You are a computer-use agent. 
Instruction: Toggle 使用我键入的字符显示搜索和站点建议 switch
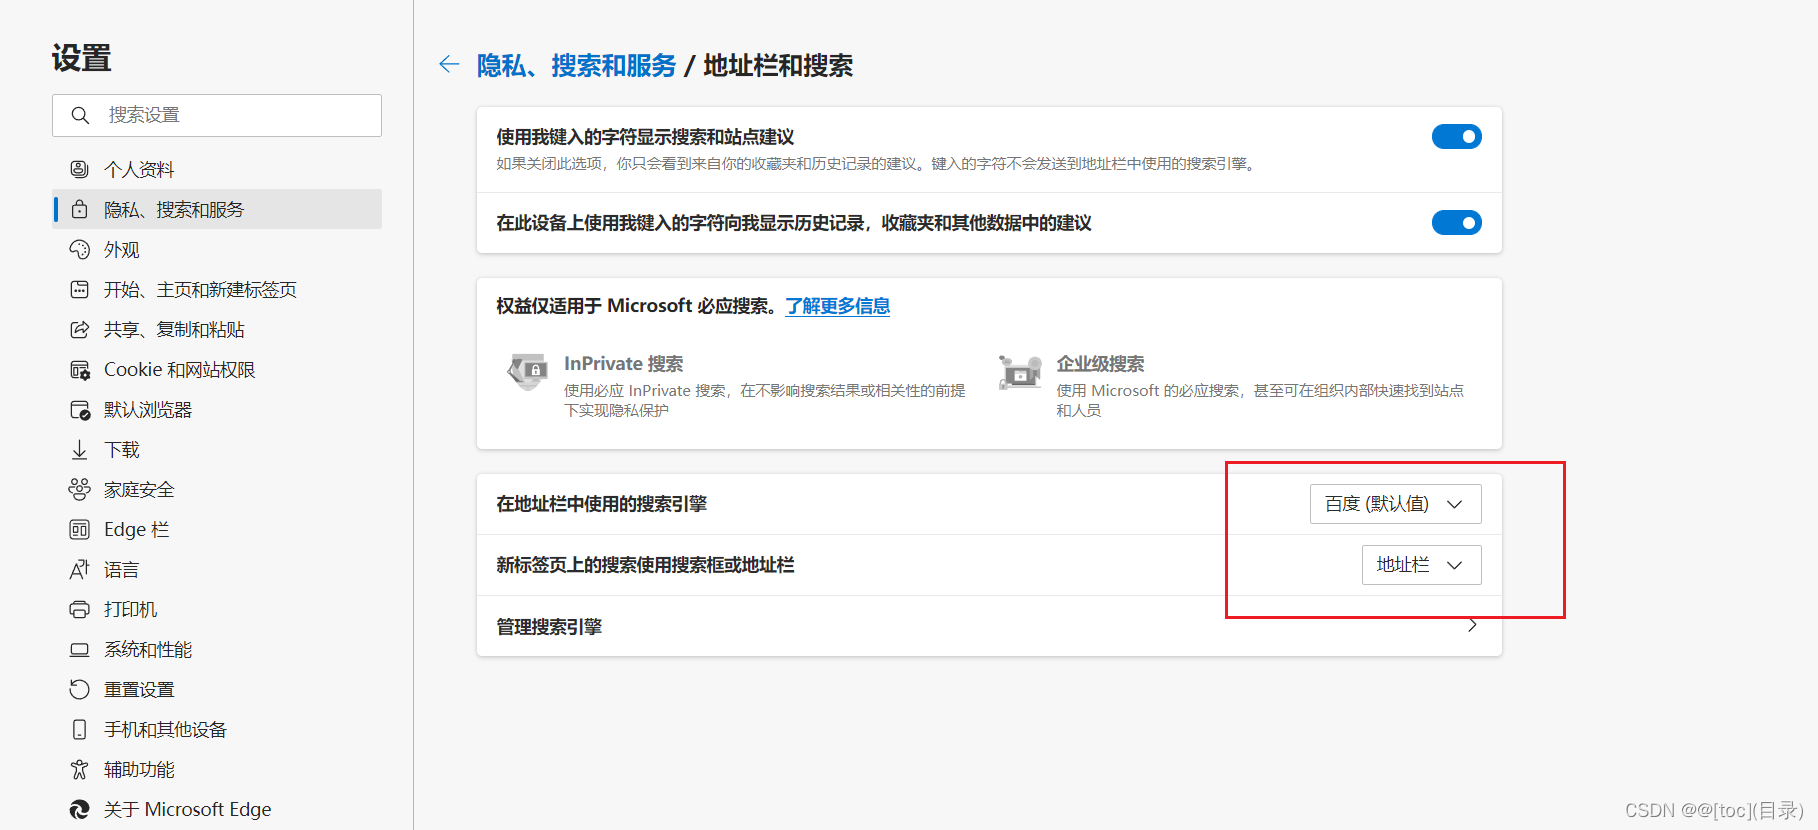(1456, 137)
